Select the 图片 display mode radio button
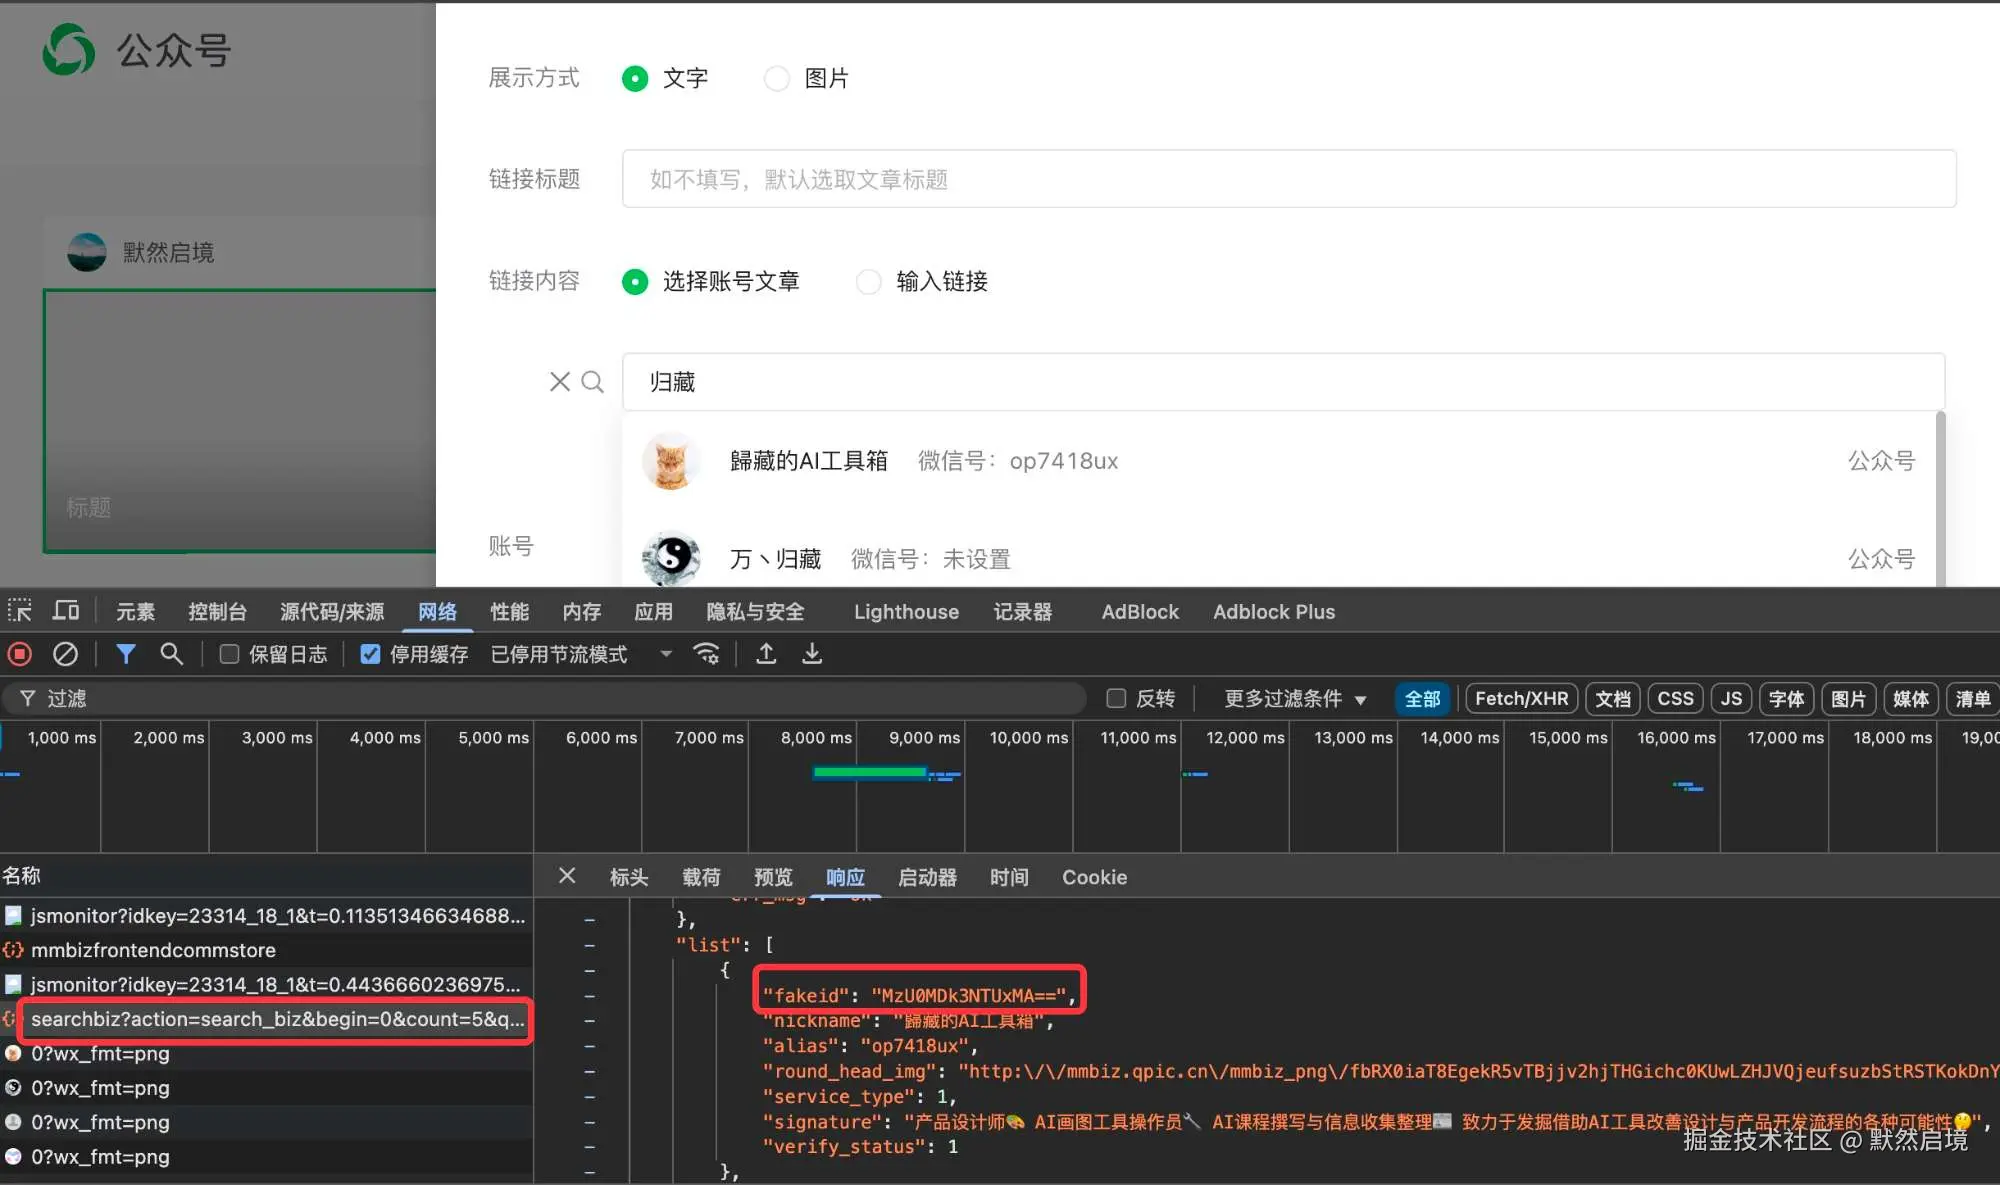 pos(777,78)
